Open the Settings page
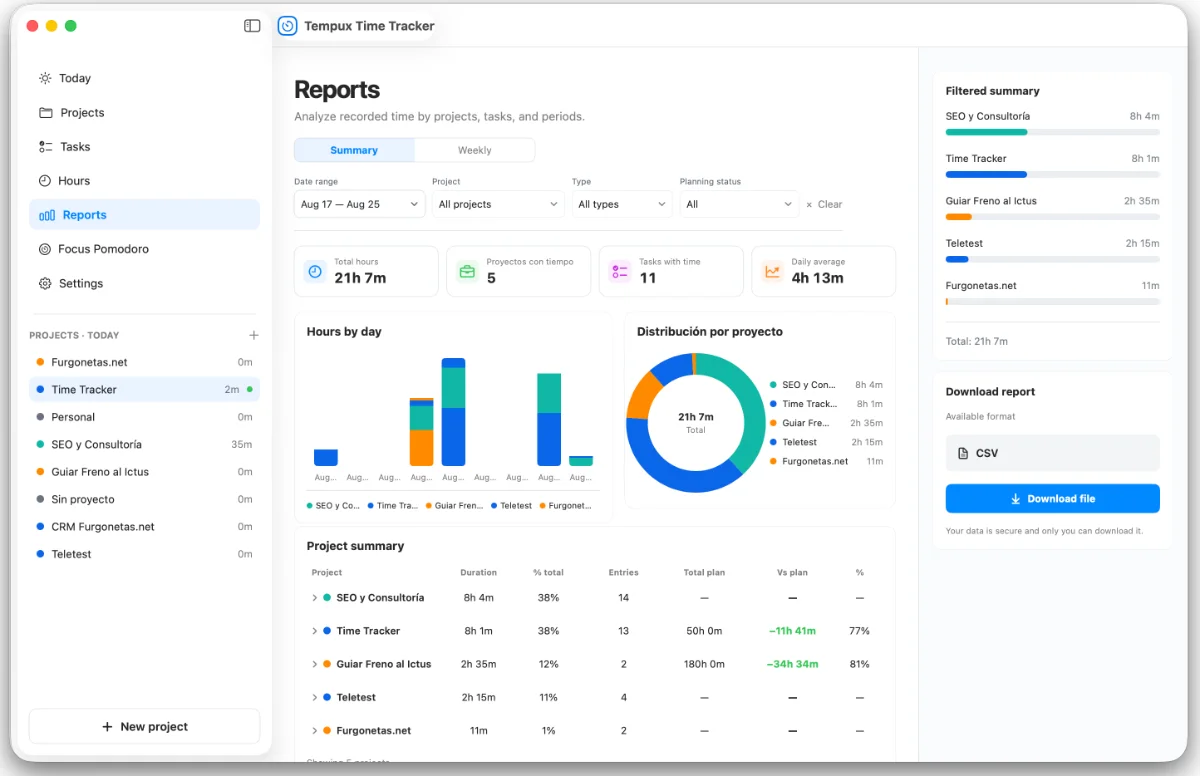Image resolution: width=1200 pixels, height=776 pixels. coord(144,283)
